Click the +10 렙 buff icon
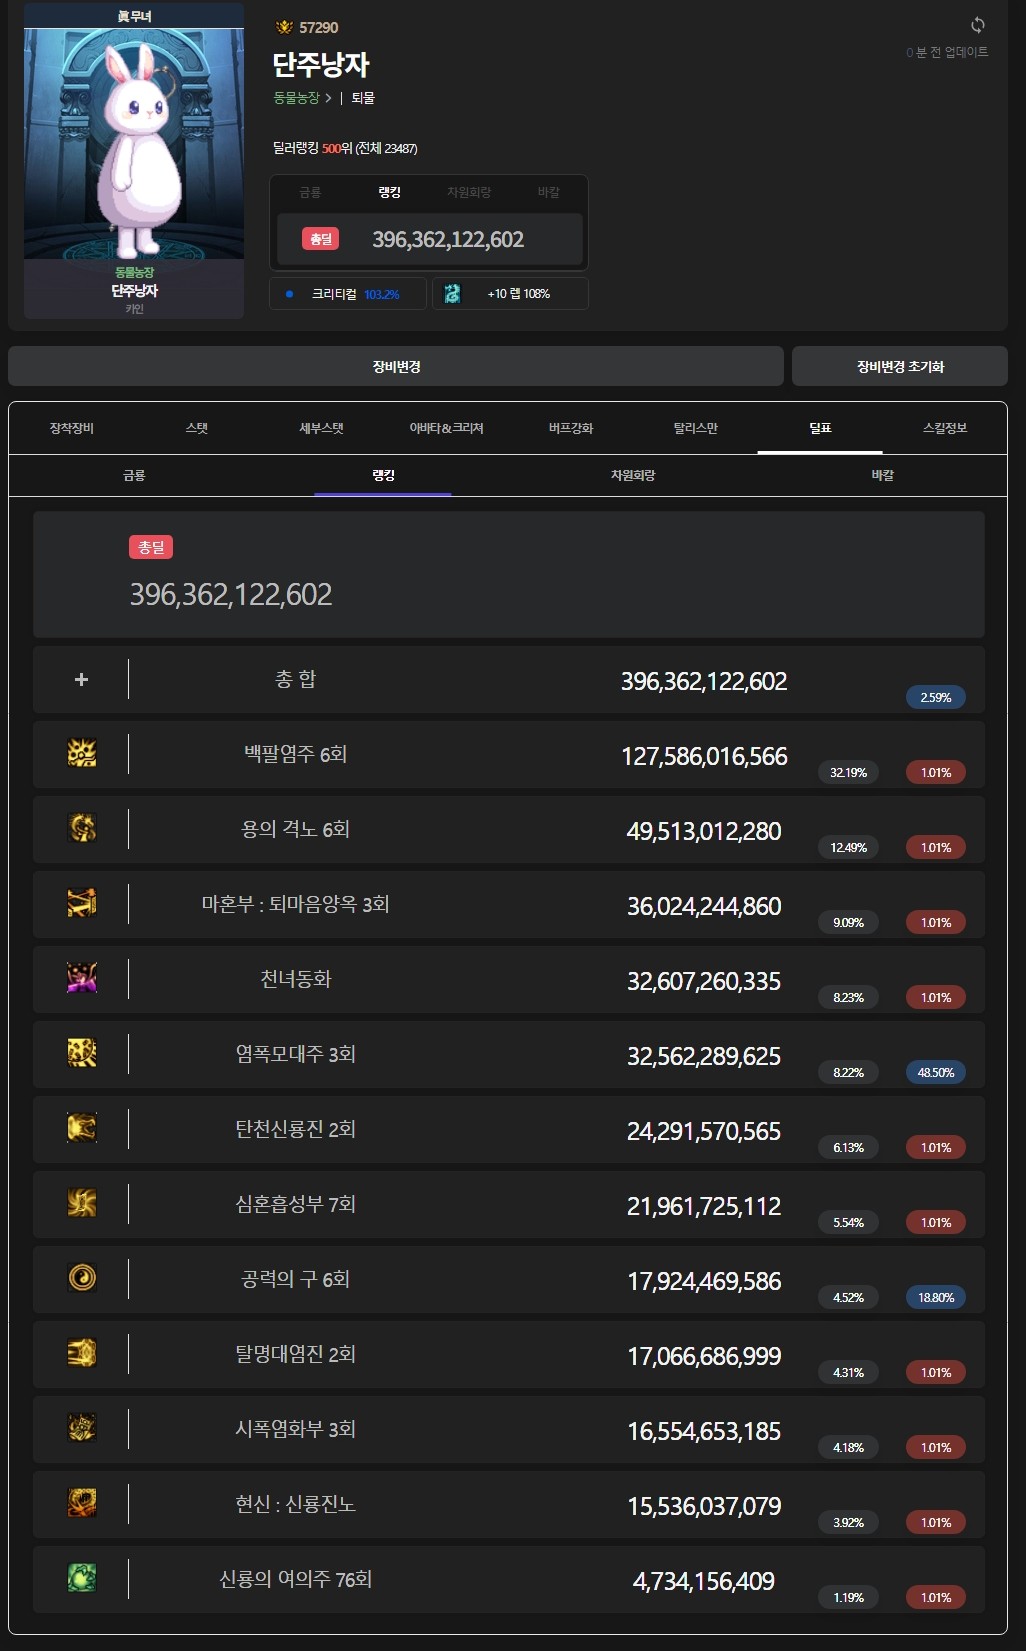This screenshot has height=1651, width=1026. coord(452,293)
